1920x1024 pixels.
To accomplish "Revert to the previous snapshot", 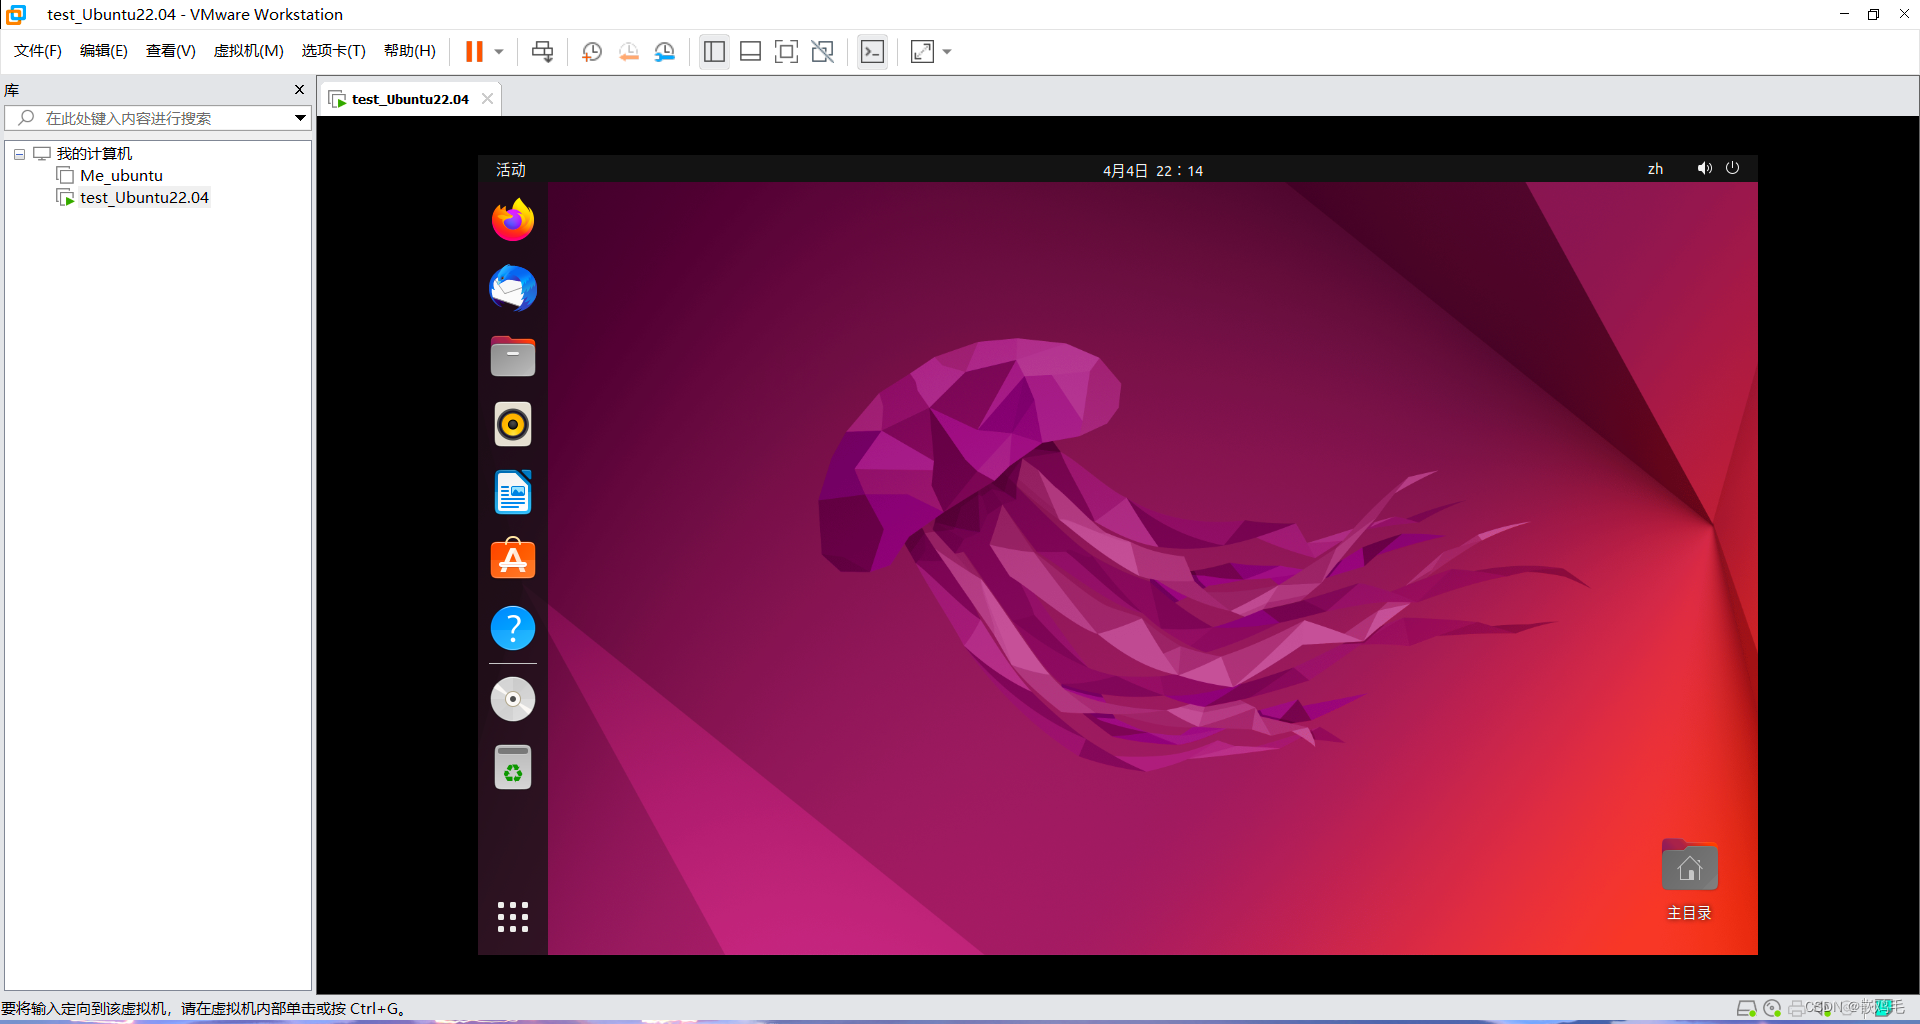I will tap(628, 51).
